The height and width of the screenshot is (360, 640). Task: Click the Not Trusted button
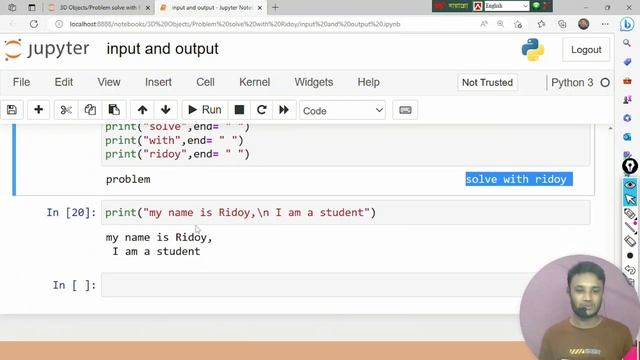click(x=487, y=82)
